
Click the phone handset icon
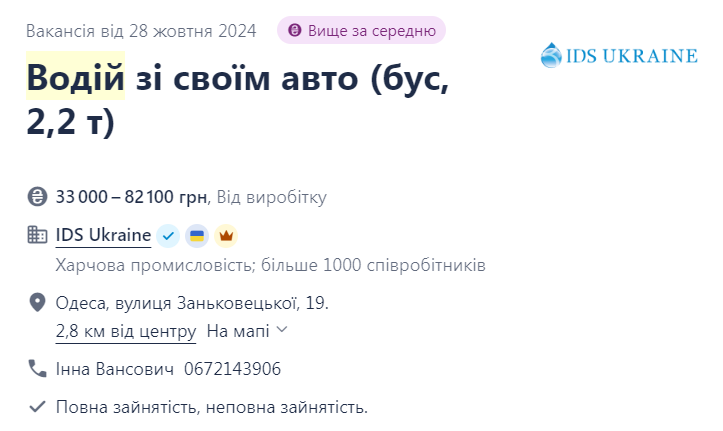coord(37,369)
